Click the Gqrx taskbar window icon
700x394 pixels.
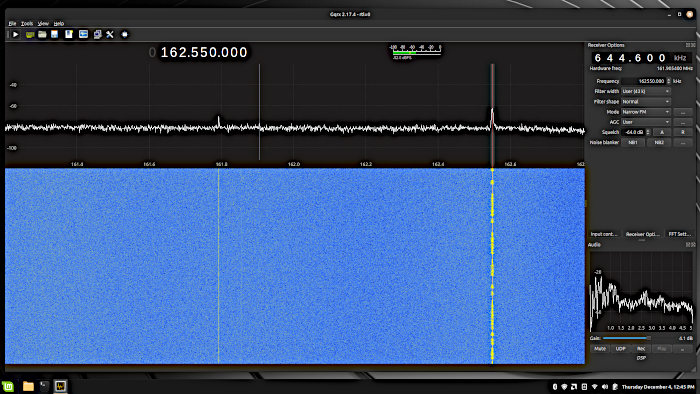pyautogui.click(x=60, y=386)
